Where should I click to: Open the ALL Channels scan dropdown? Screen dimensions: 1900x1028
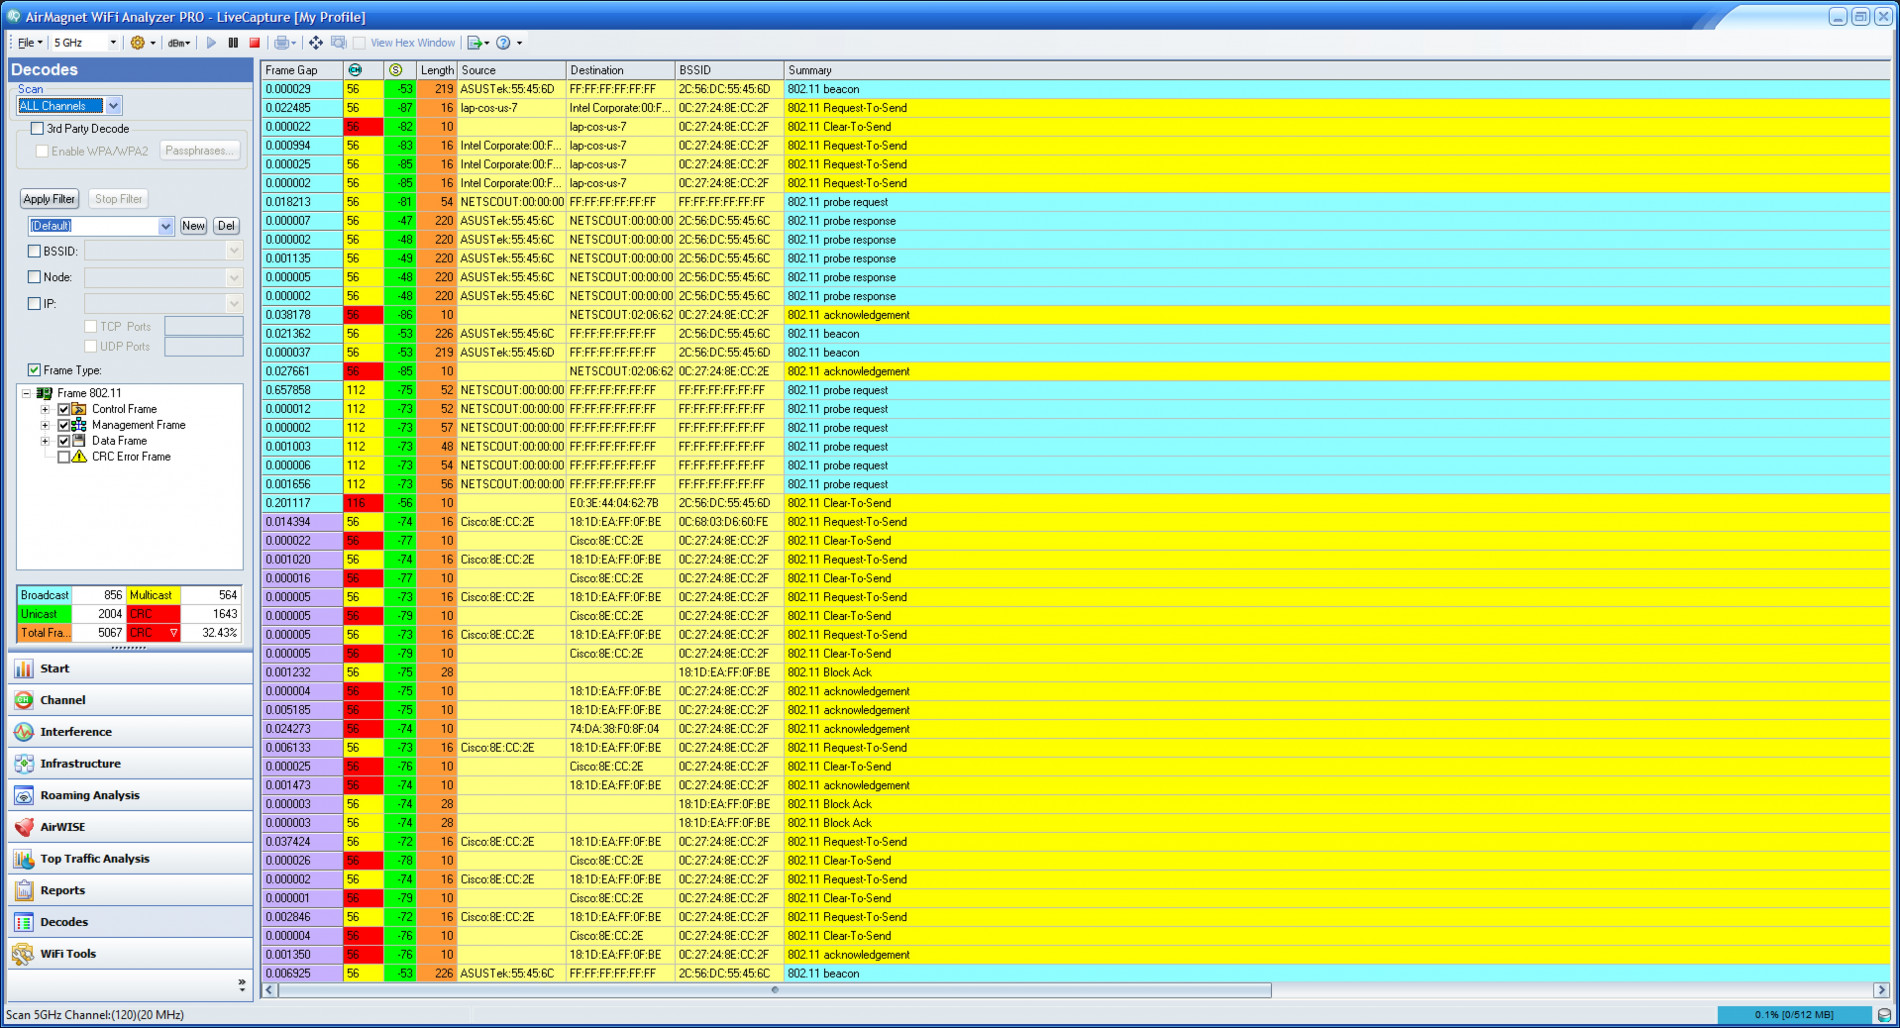[x=113, y=106]
